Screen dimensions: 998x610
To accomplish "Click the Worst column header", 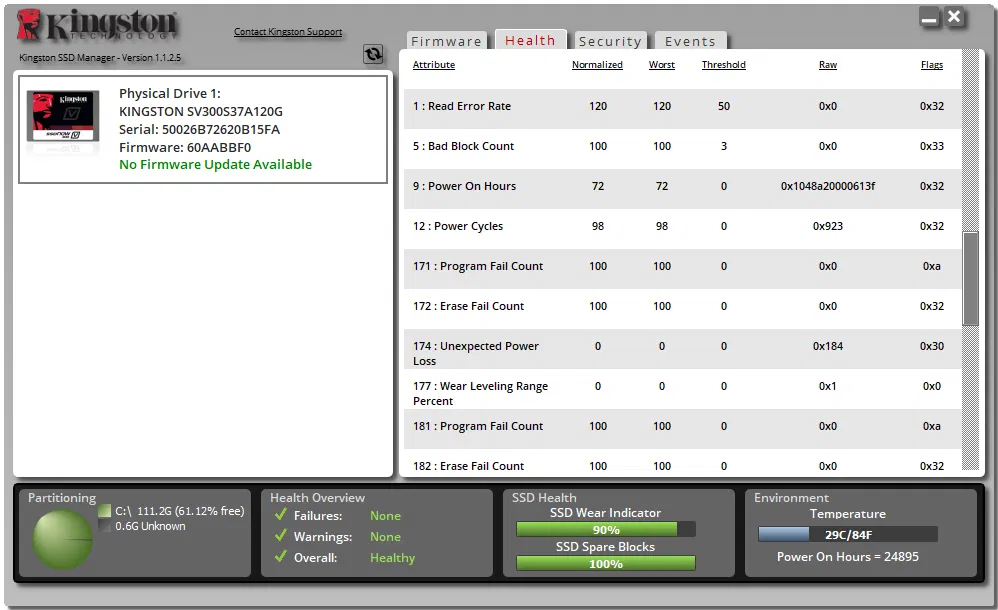I will pyautogui.click(x=661, y=64).
